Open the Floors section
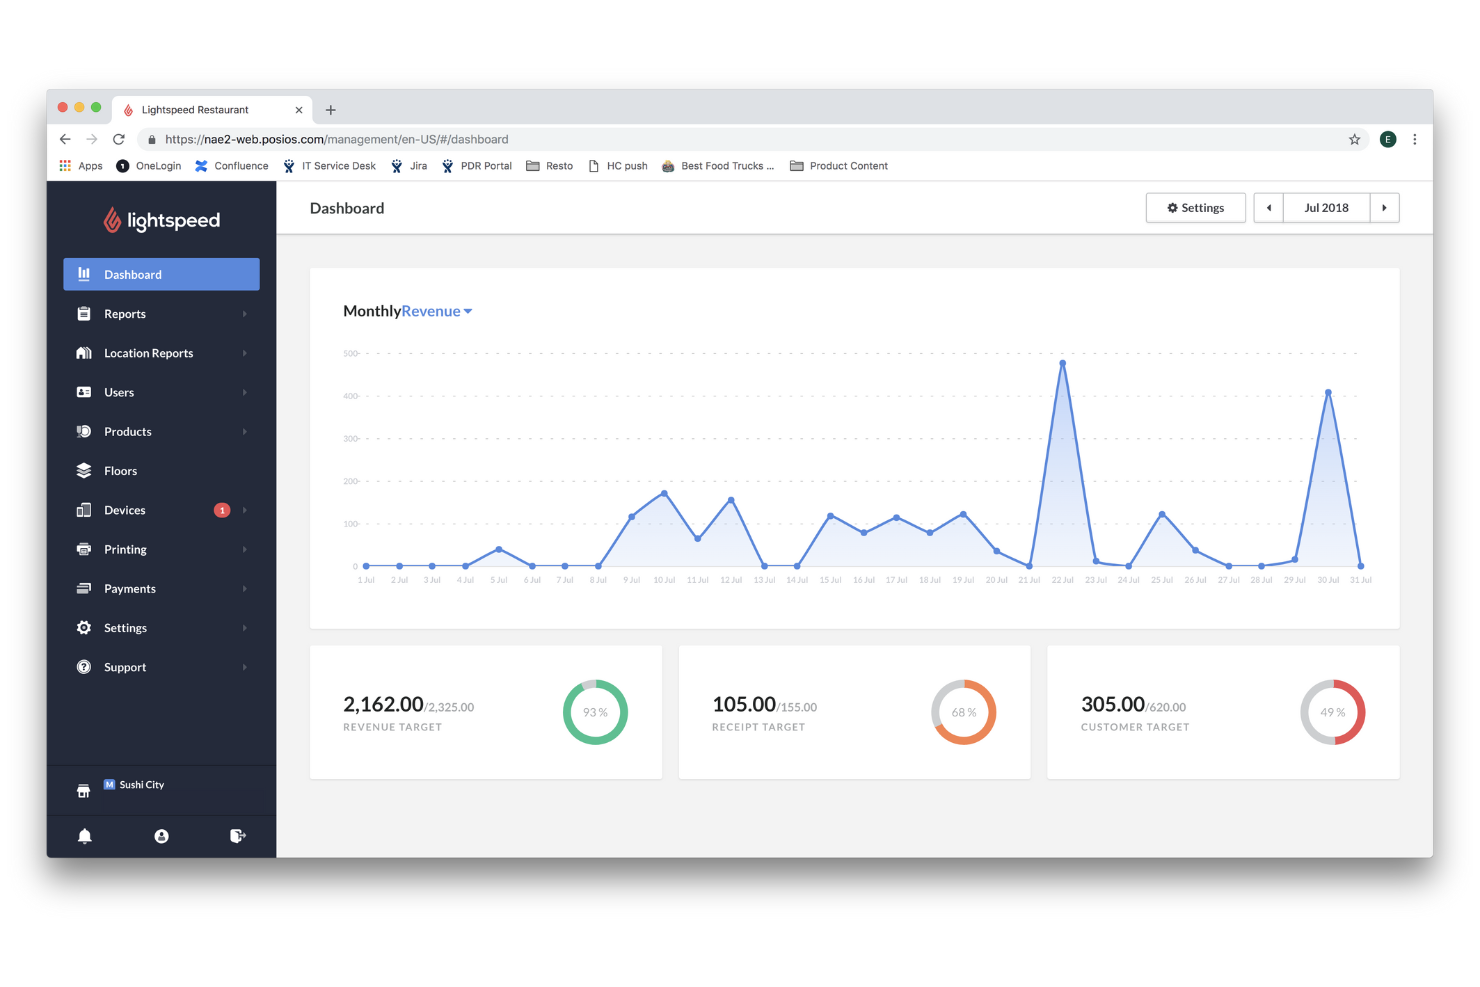This screenshot has width=1480, height=987. (x=120, y=470)
